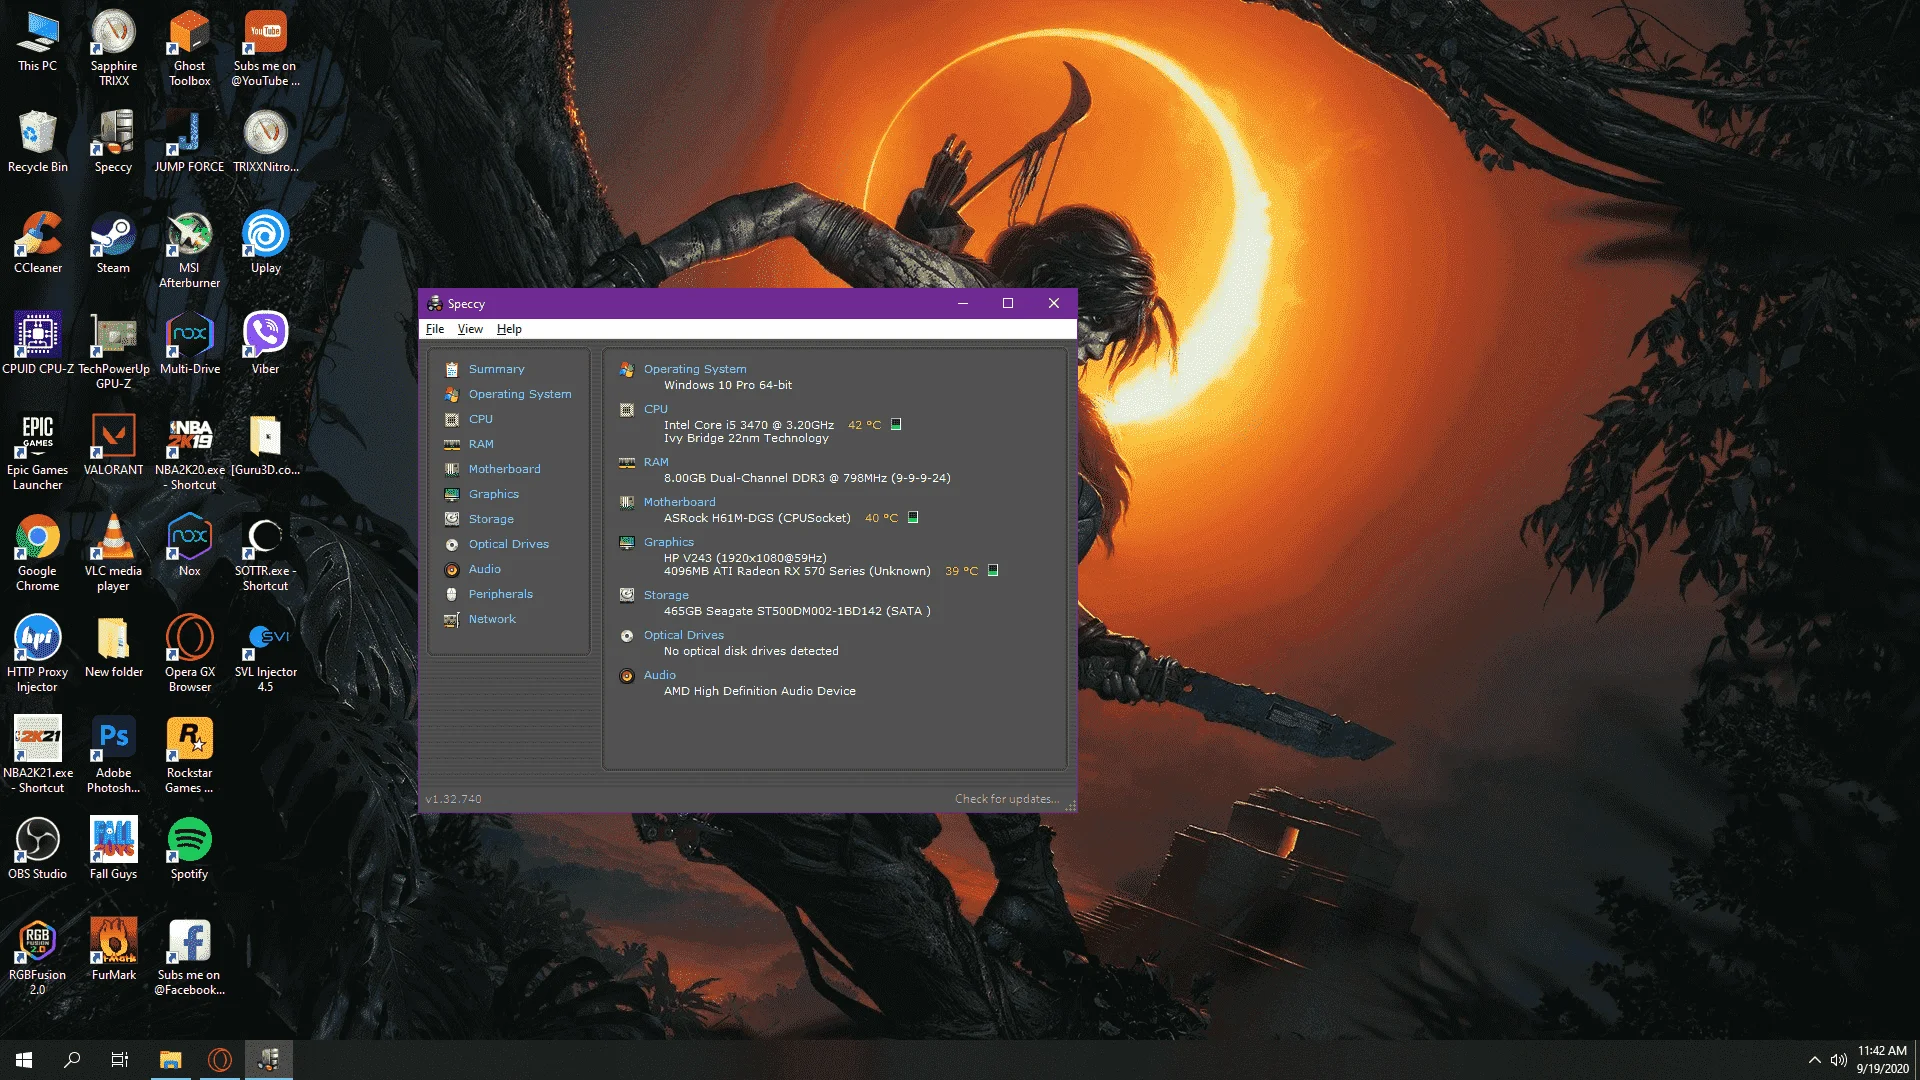The image size is (1920, 1080).
Task: Maximize the Speccy window
Action: (x=1008, y=303)
